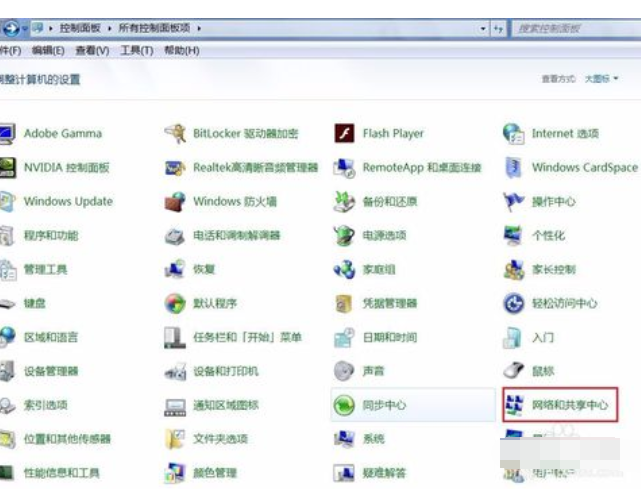Click the 网络和共享中心 icon

[x=514, y=405]
